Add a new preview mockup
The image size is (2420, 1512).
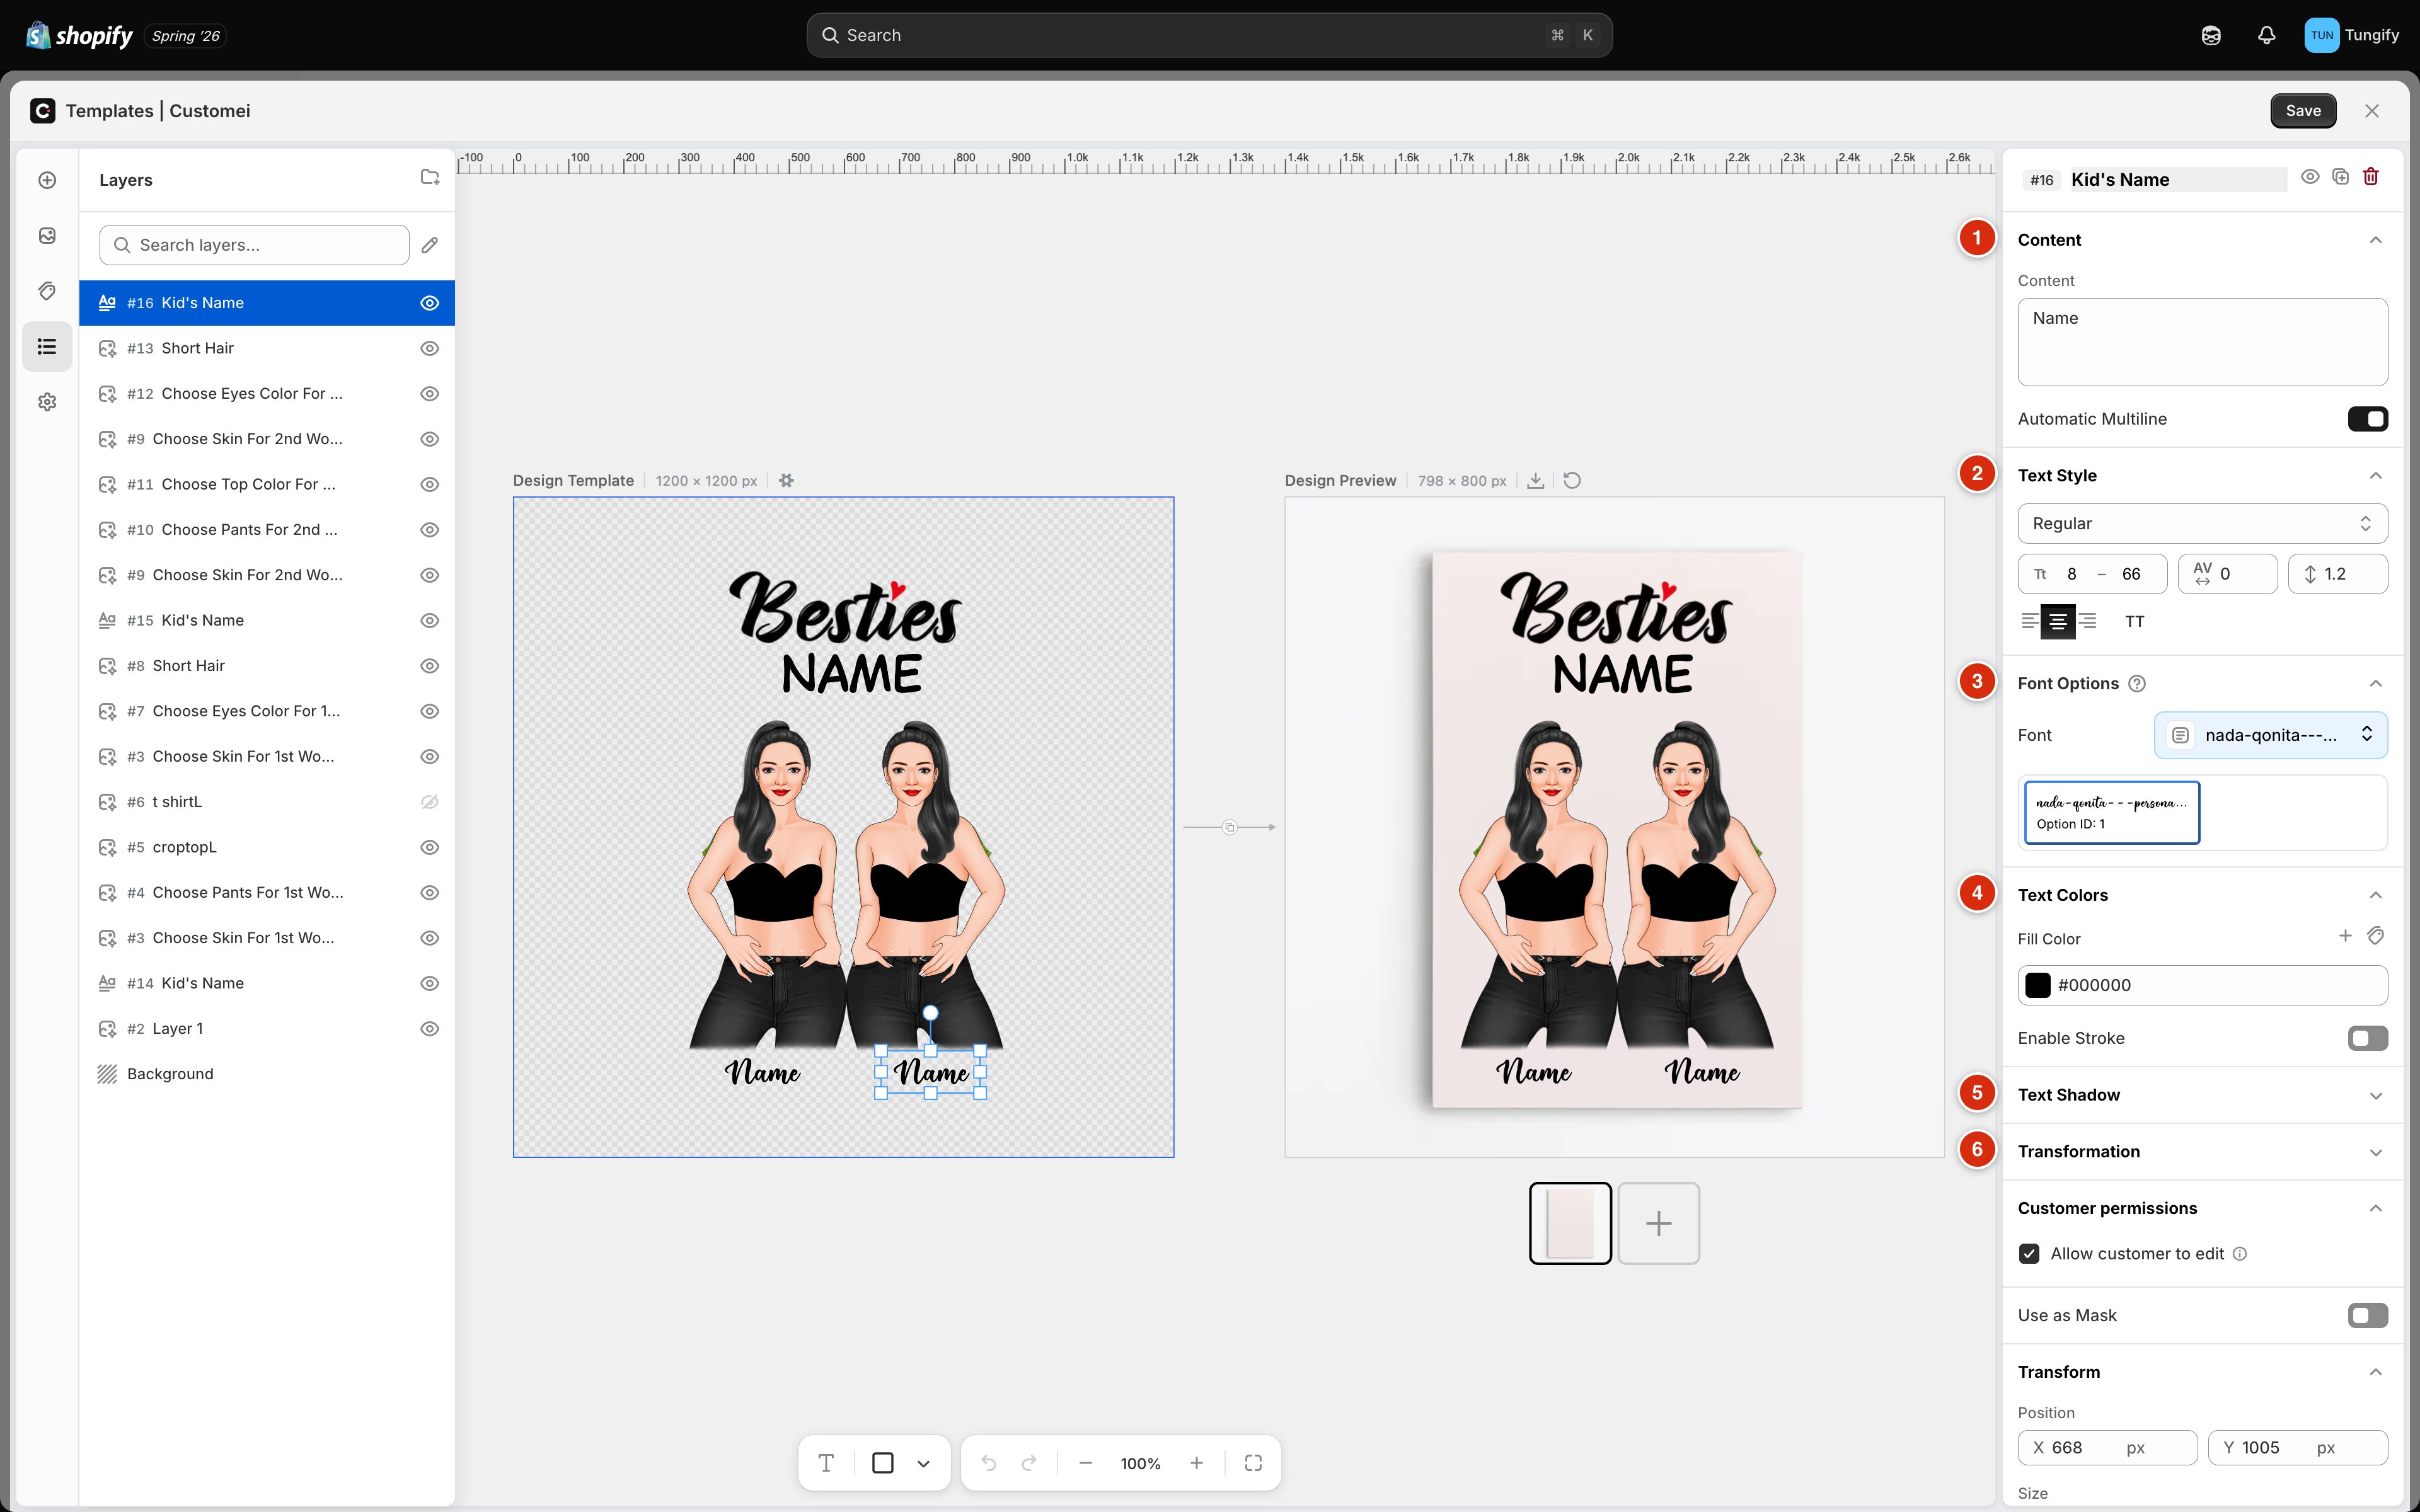click(1658, 1223)
